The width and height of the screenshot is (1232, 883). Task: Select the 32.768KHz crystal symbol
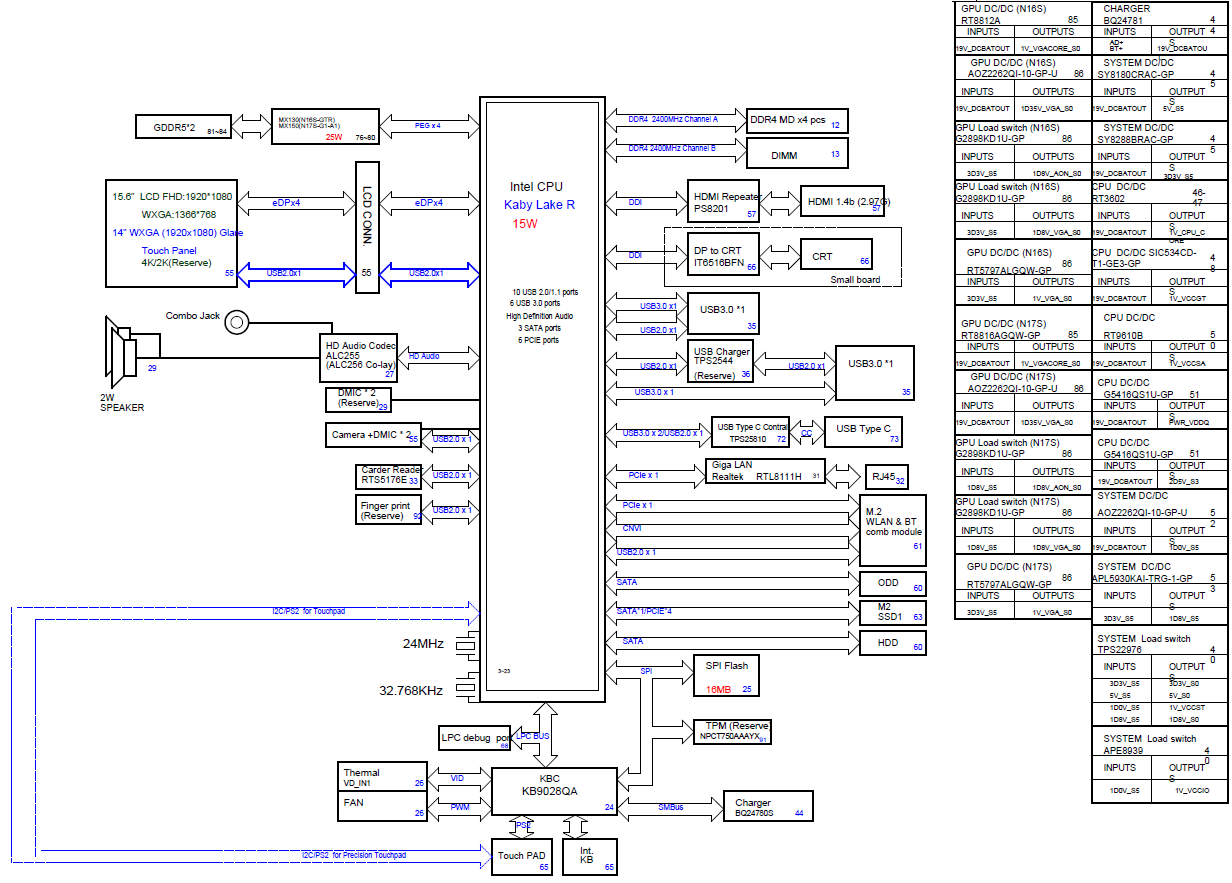[468, 686]
